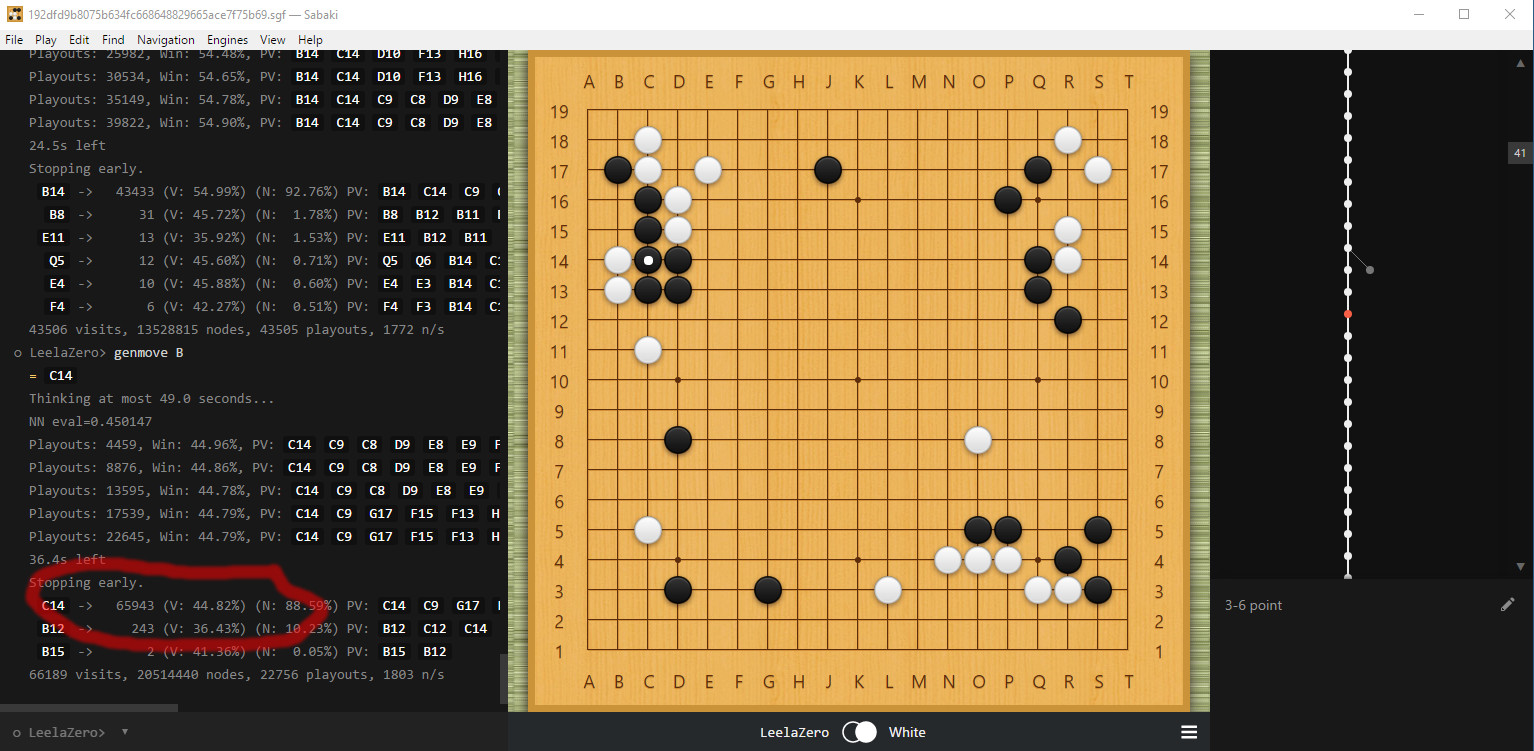Click the Sabaki app icon in title bar
Viewport: 1534px width, 751px height.
tap(14, 14)
